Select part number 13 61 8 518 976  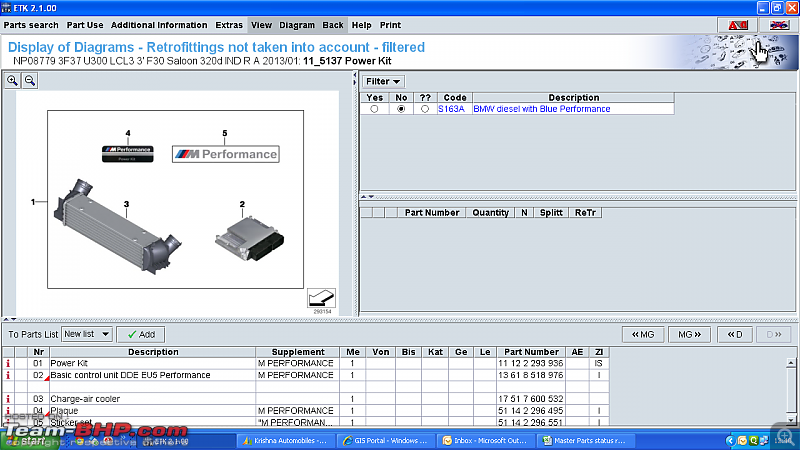click(531, 375)
